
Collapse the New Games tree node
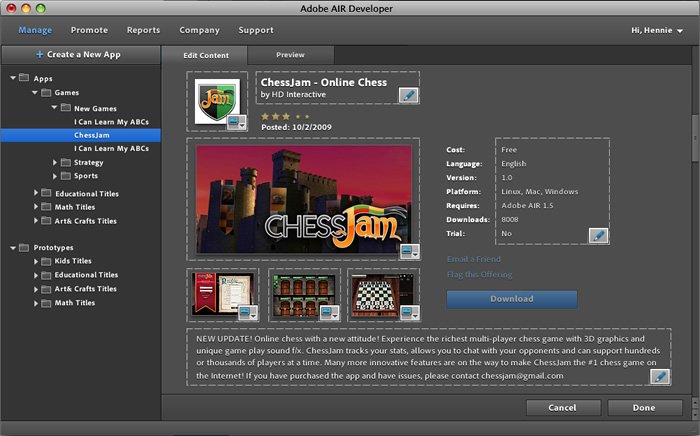pos(54,108)
